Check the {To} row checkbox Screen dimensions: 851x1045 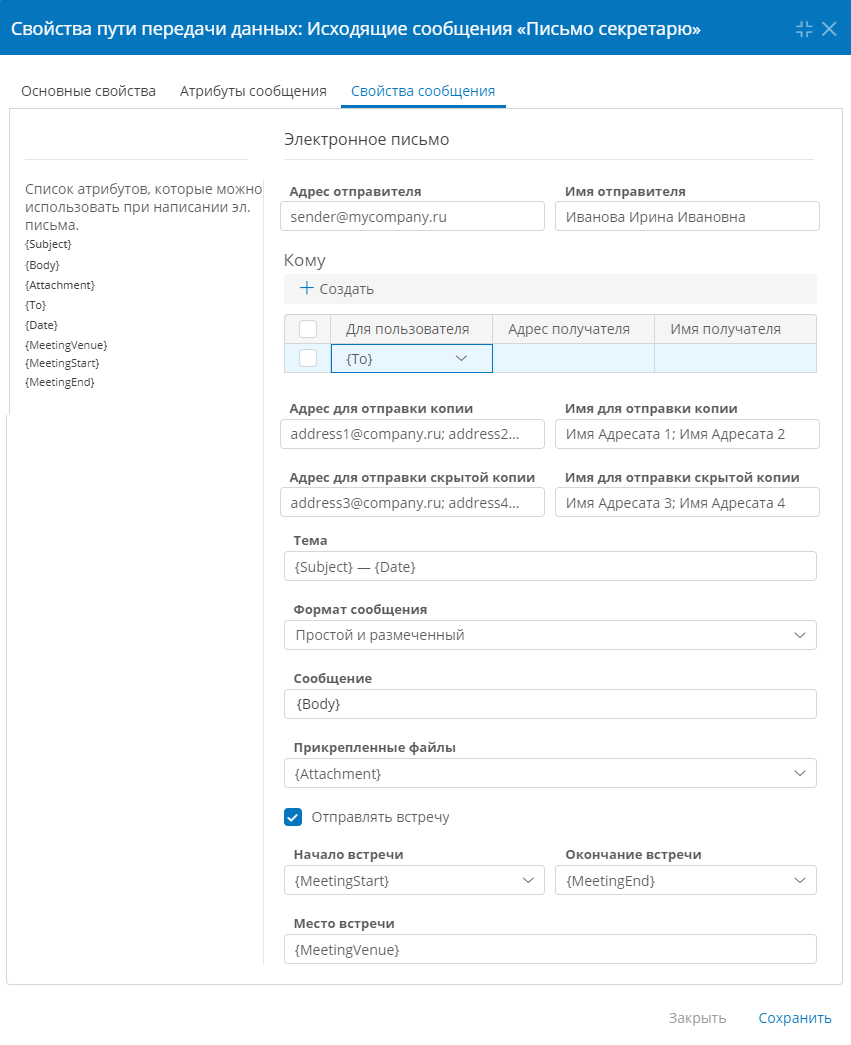point(308,358)
